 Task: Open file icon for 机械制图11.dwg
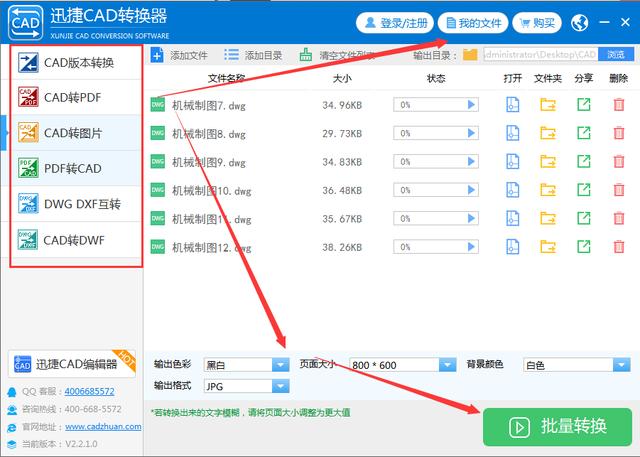(513, 218)
